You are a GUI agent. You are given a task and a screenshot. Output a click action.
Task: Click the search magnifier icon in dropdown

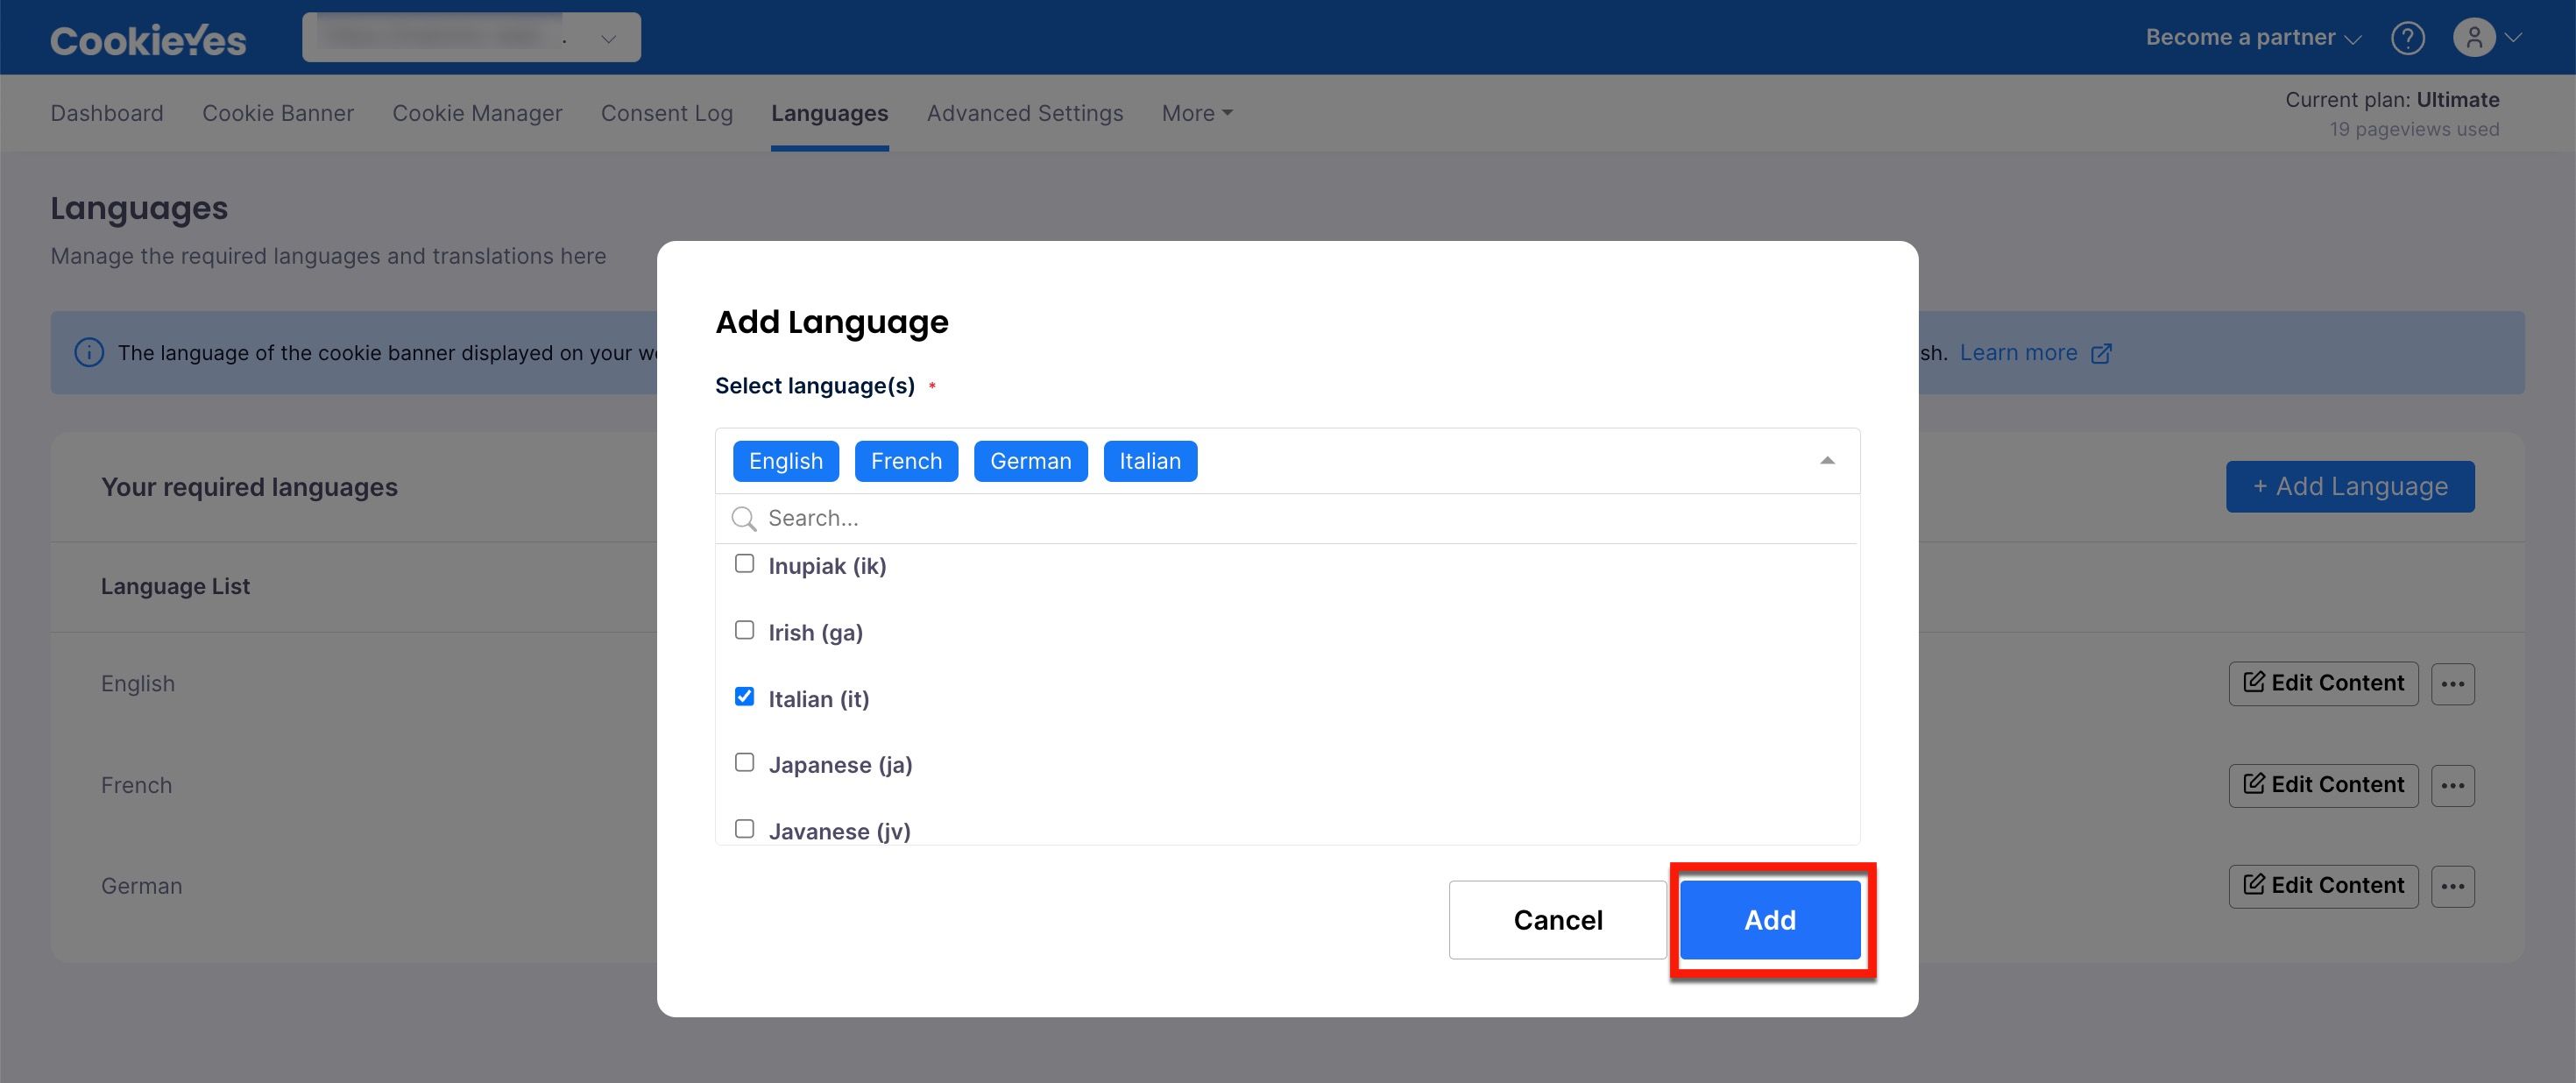point(743,518)
